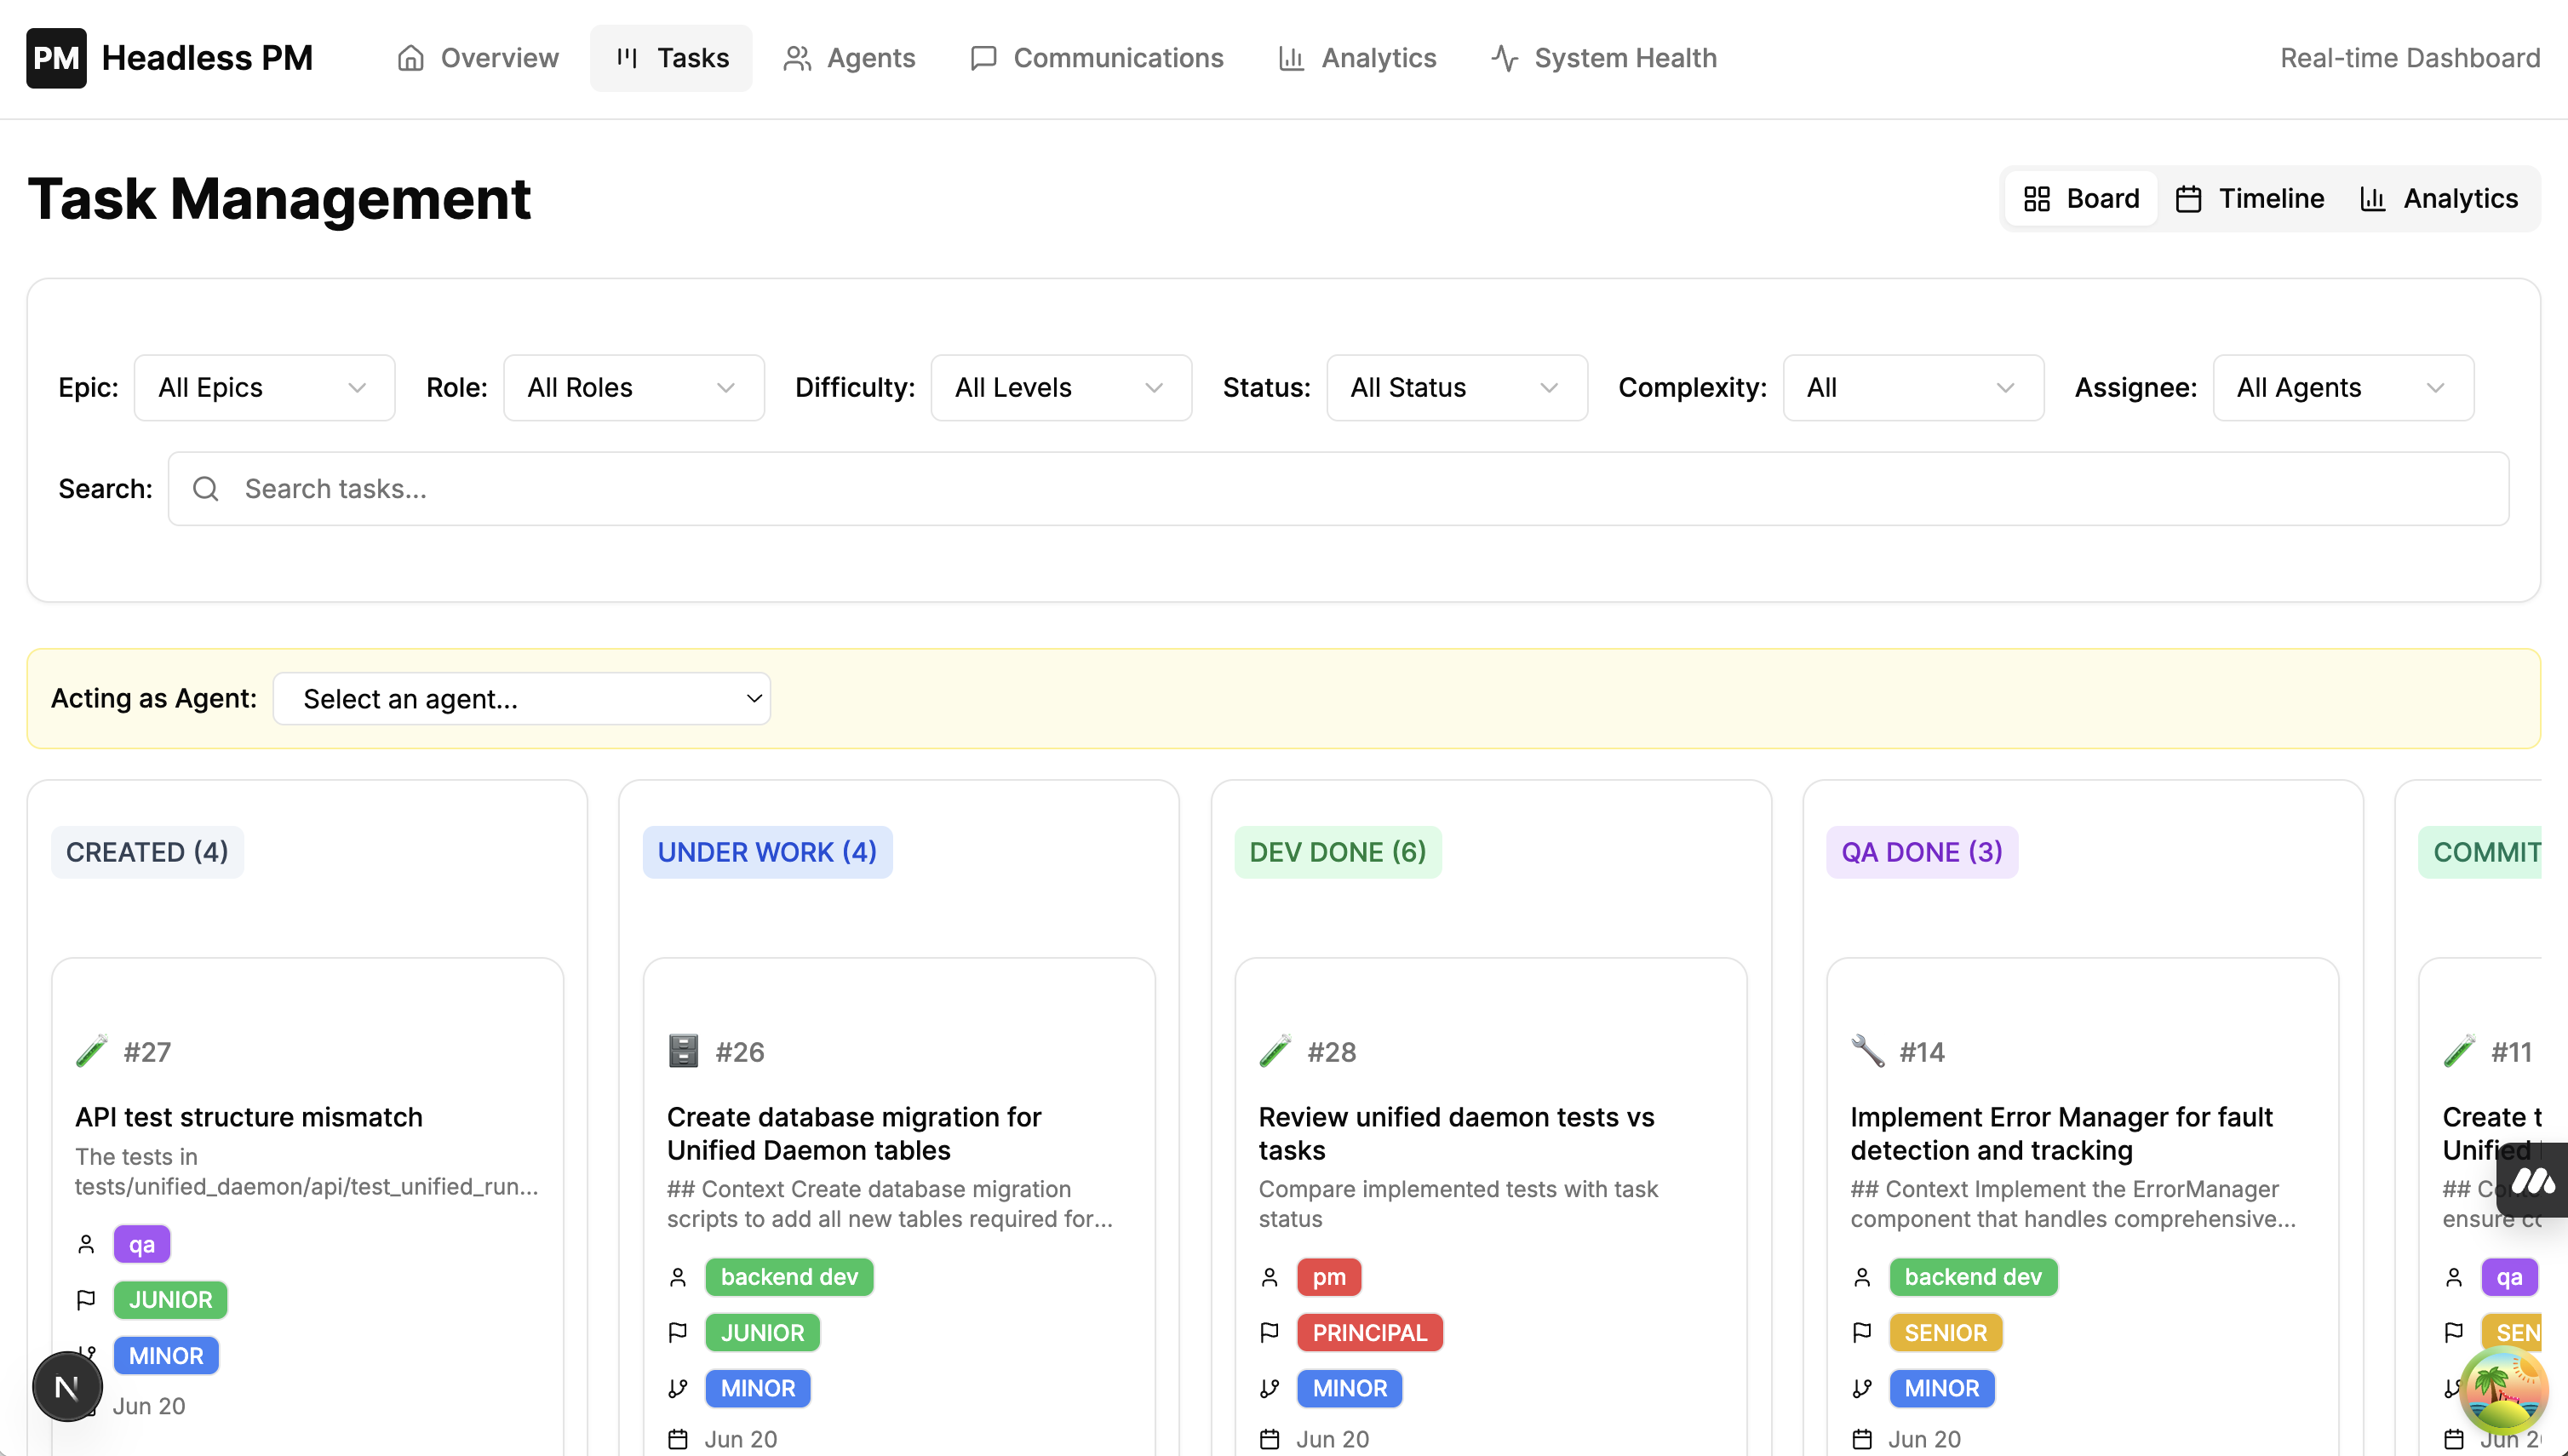Click the red PRINCIPAL badge on task #28

point(1370,1333)
